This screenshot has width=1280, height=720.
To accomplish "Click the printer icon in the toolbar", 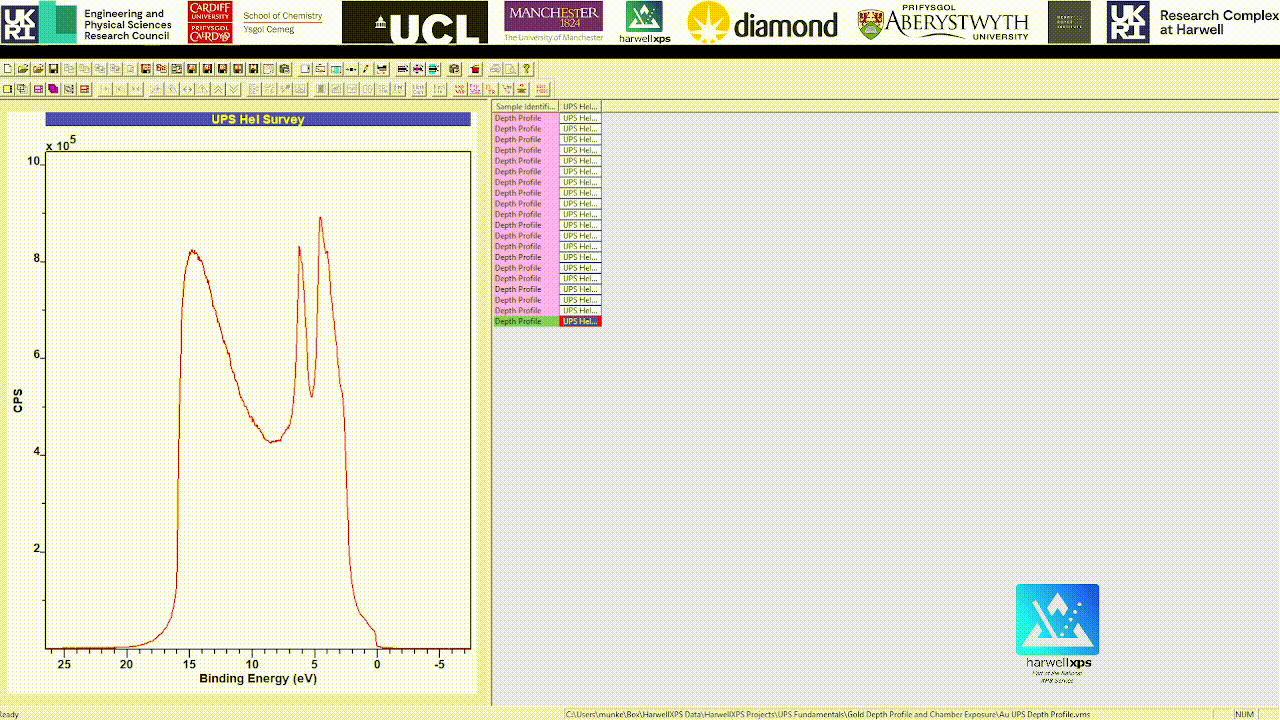I will pos(494,69).
